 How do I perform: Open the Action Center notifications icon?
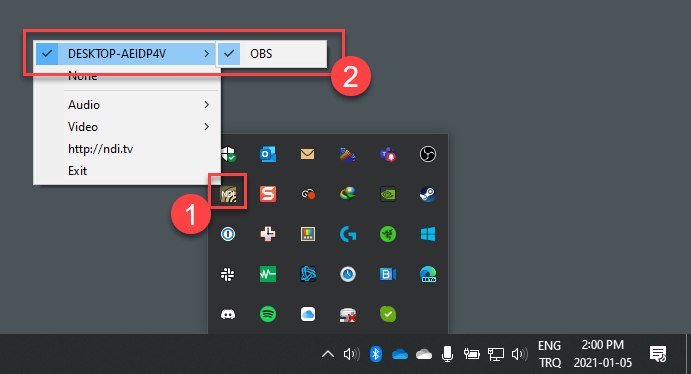pos(658,354)
